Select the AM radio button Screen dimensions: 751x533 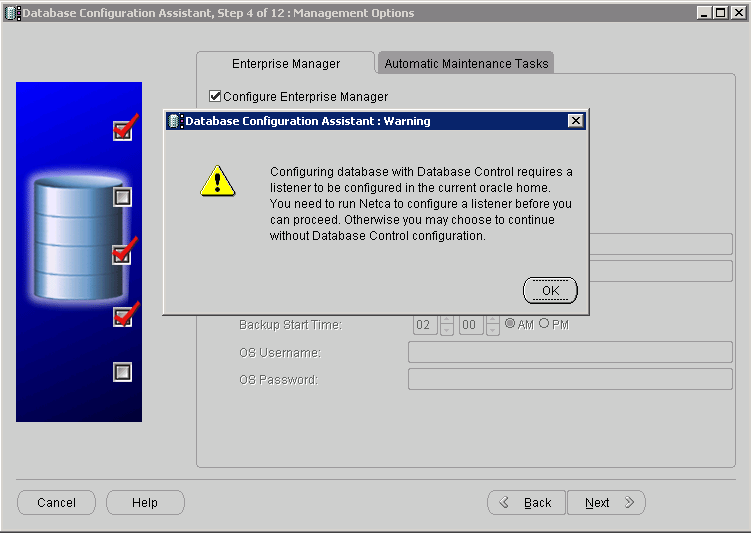[510, 324]
